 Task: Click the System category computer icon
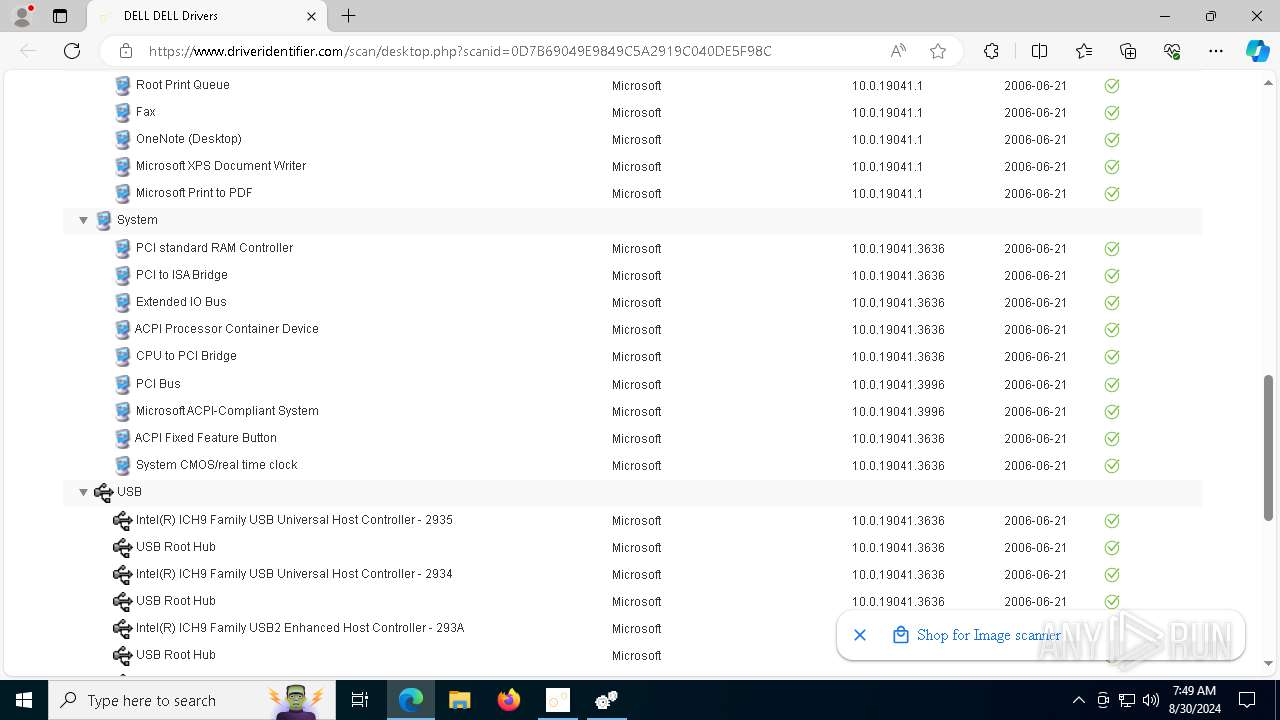(x=103, y=220)
